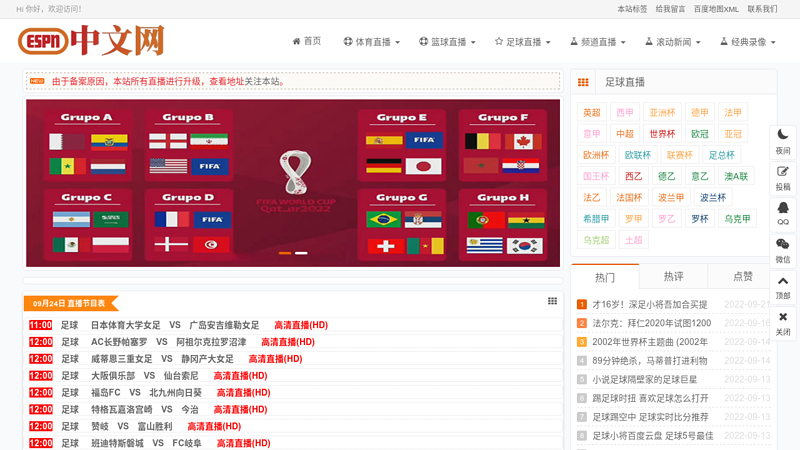Image resolution: width=800 pixels, height=450 pixels.
Task: Select the 澳A联 tag
Action: (x=736, y=177)
